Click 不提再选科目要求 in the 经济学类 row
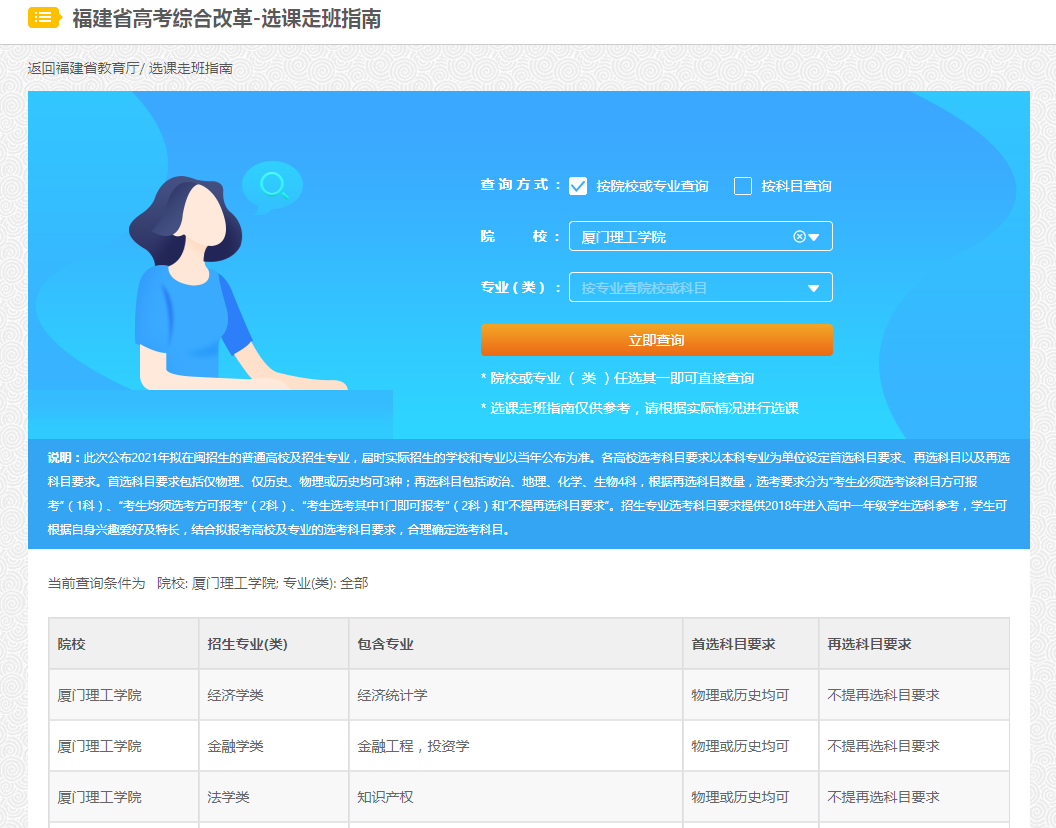This screenshot has height=828, width=1056. point(883,695)
